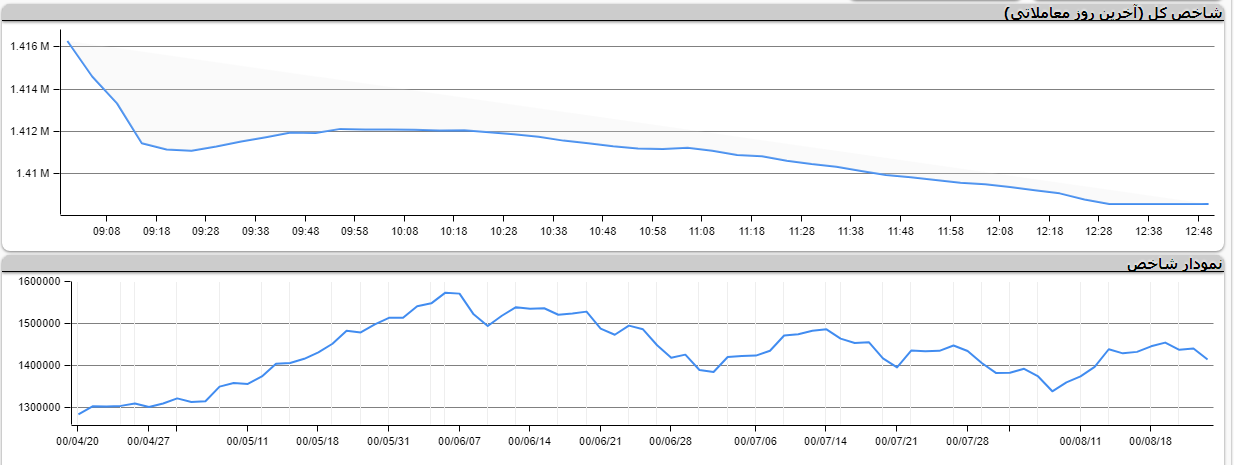Click the 09:08 time label on the intraday chart
The height and width of the screenshot is (465, 1235).
click(x=107, y=231)
